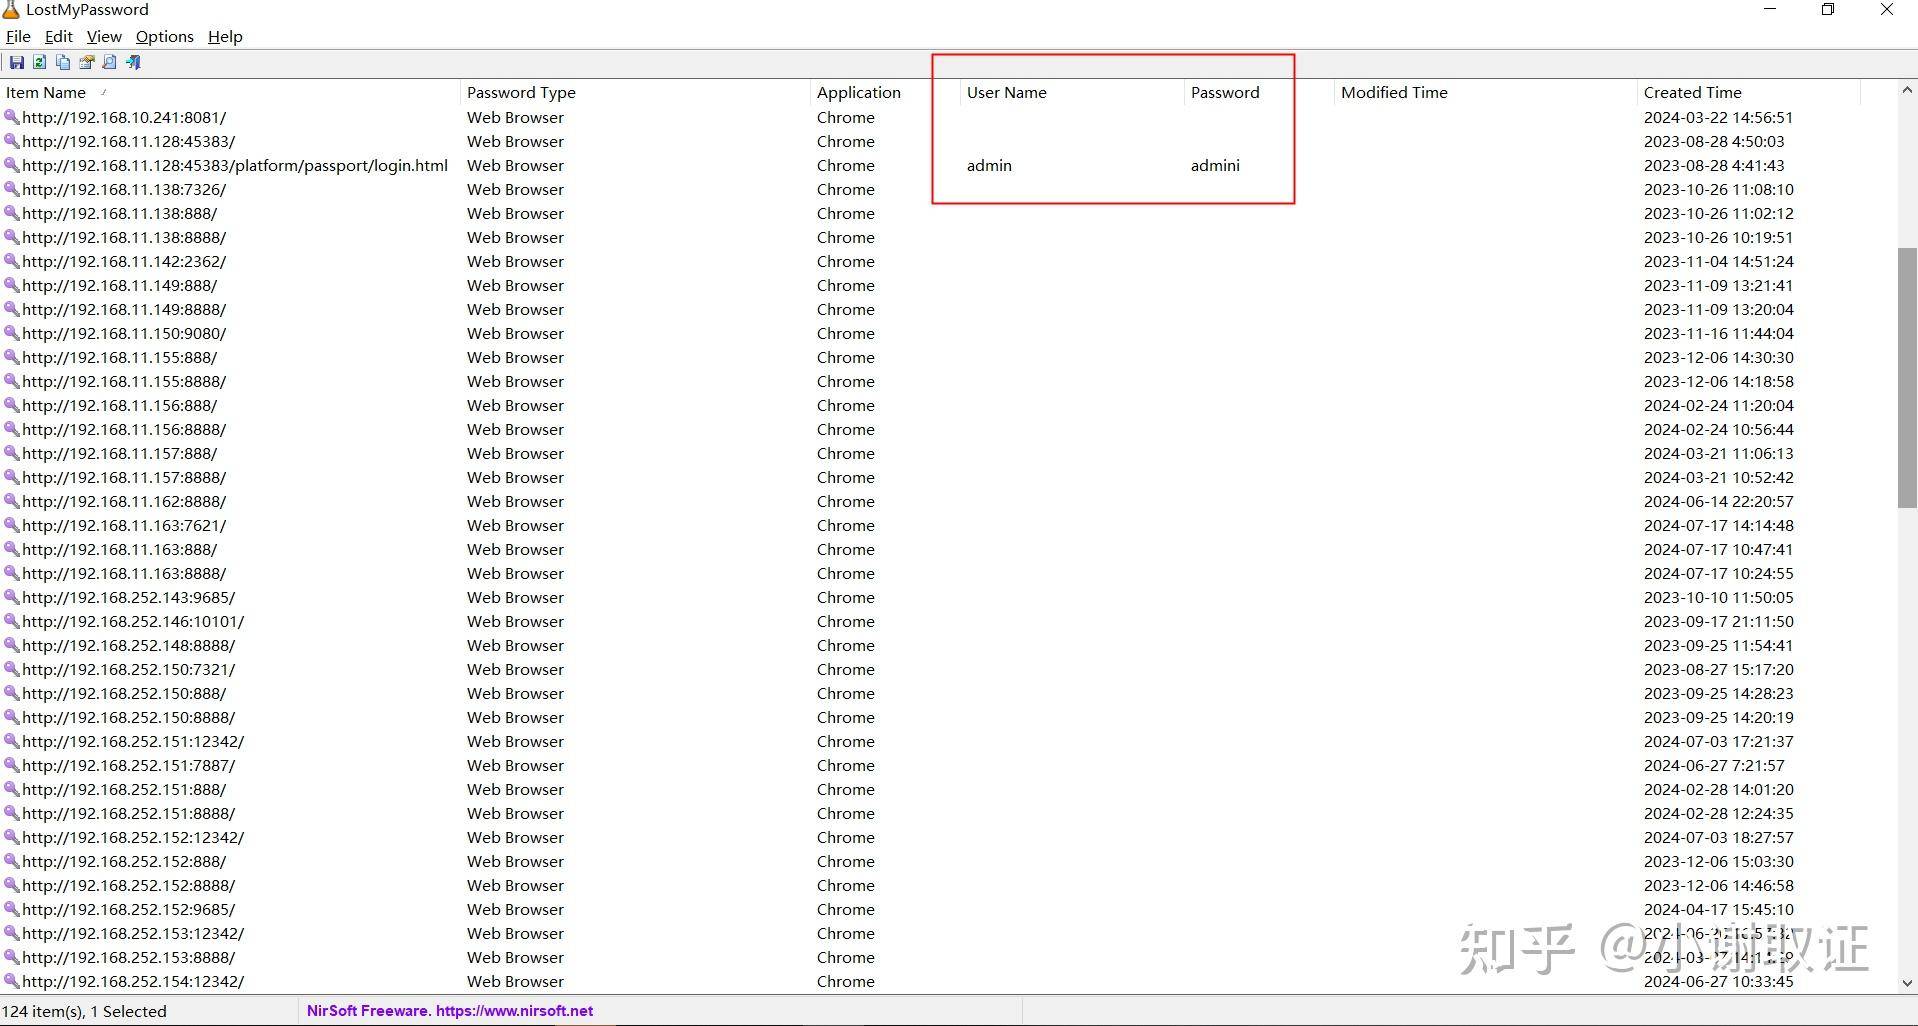This screenshot has height=1026, width=1918.
Task: Select item http://192.168.11.138:8888/
Action: (124, 237)
